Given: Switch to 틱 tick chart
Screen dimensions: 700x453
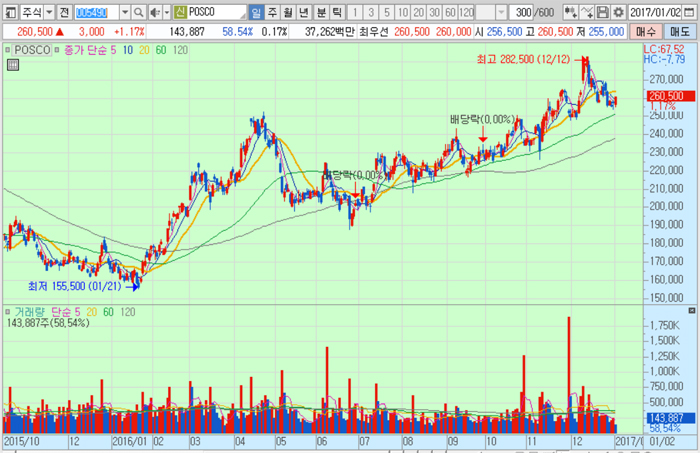Looking at the screenshot, I should coord(337,12).
